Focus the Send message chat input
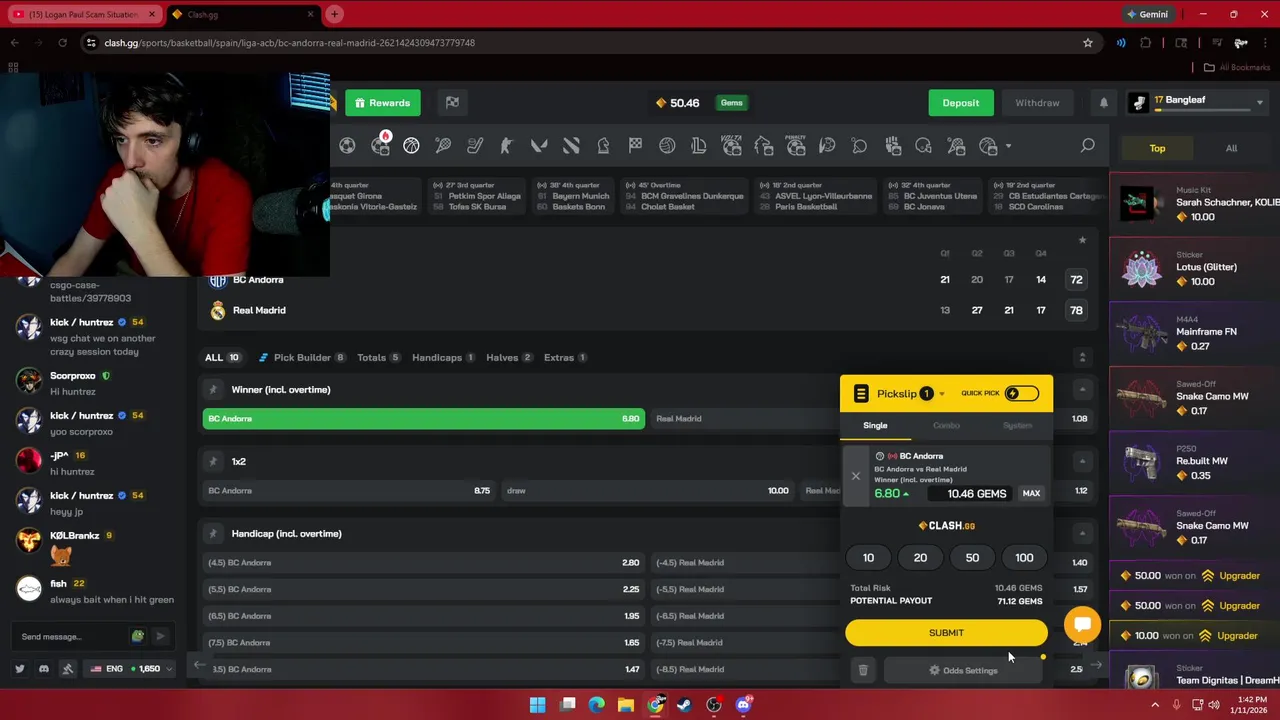 (x=72, y=636)
